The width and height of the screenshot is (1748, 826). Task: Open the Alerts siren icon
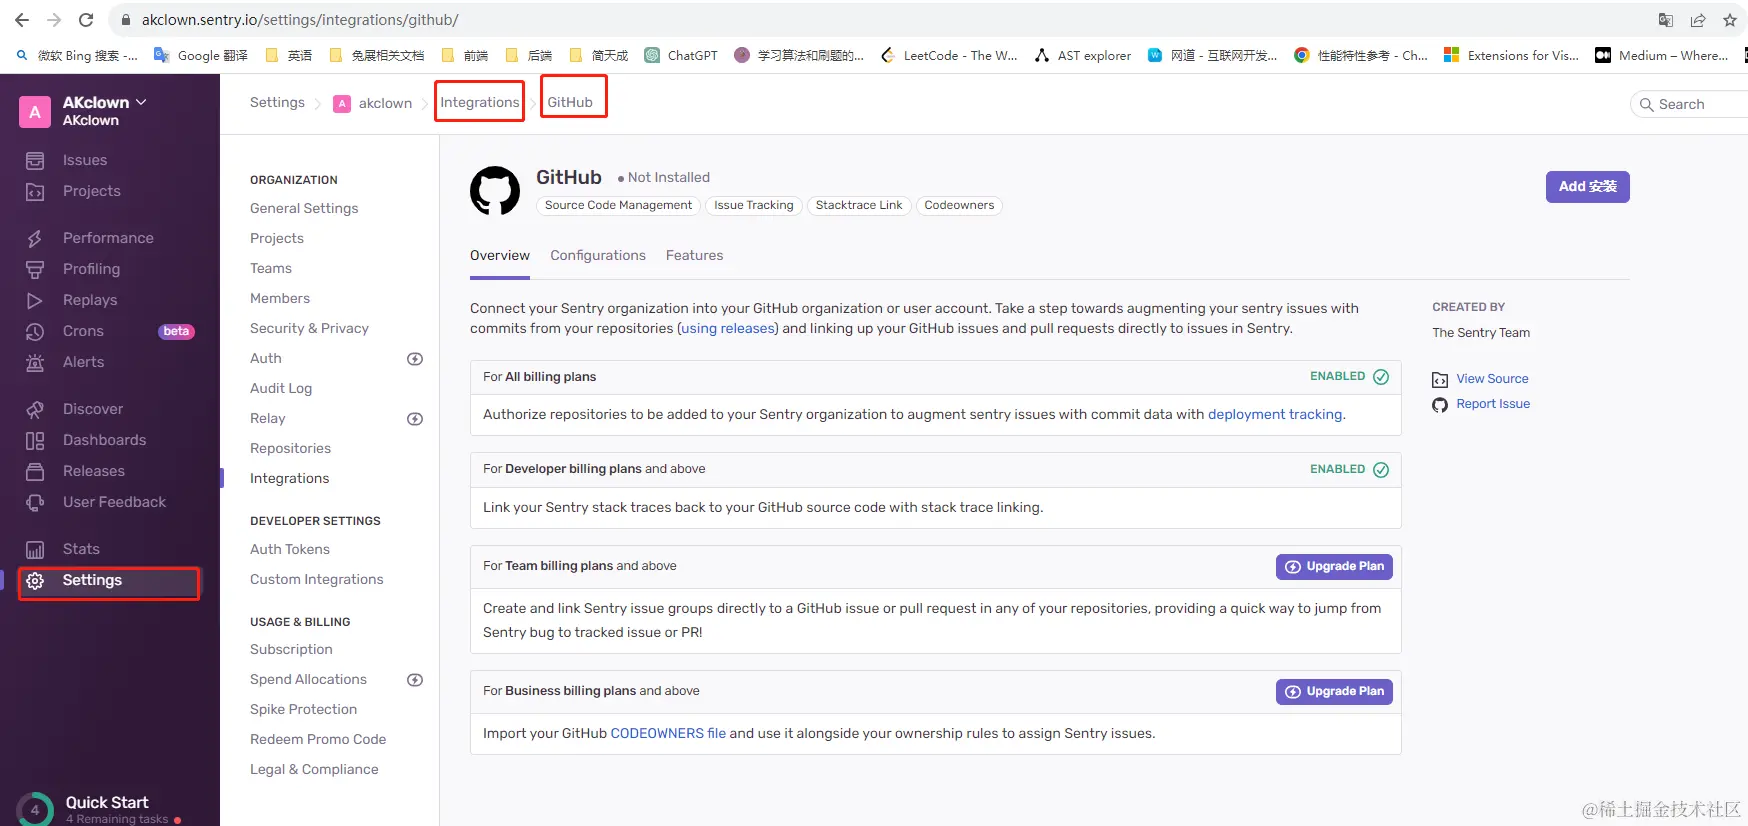pos(35,362)
